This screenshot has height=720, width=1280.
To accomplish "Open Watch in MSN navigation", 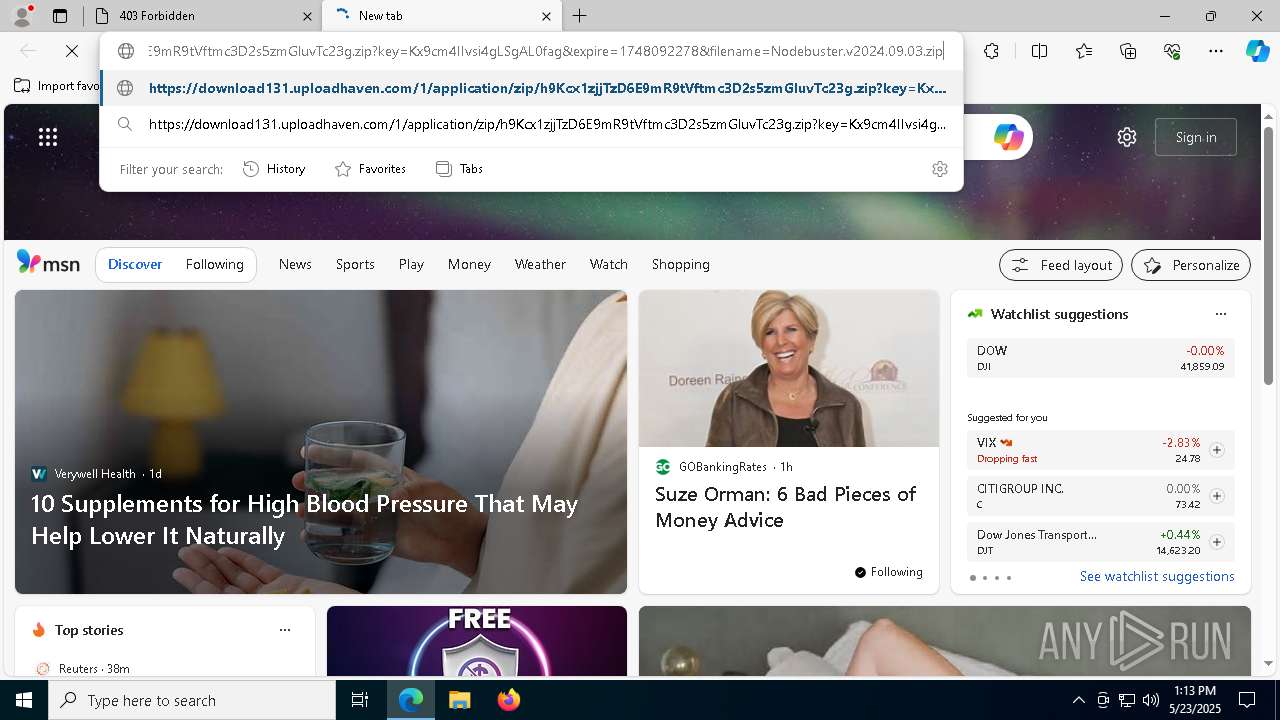I will (609, 264).
